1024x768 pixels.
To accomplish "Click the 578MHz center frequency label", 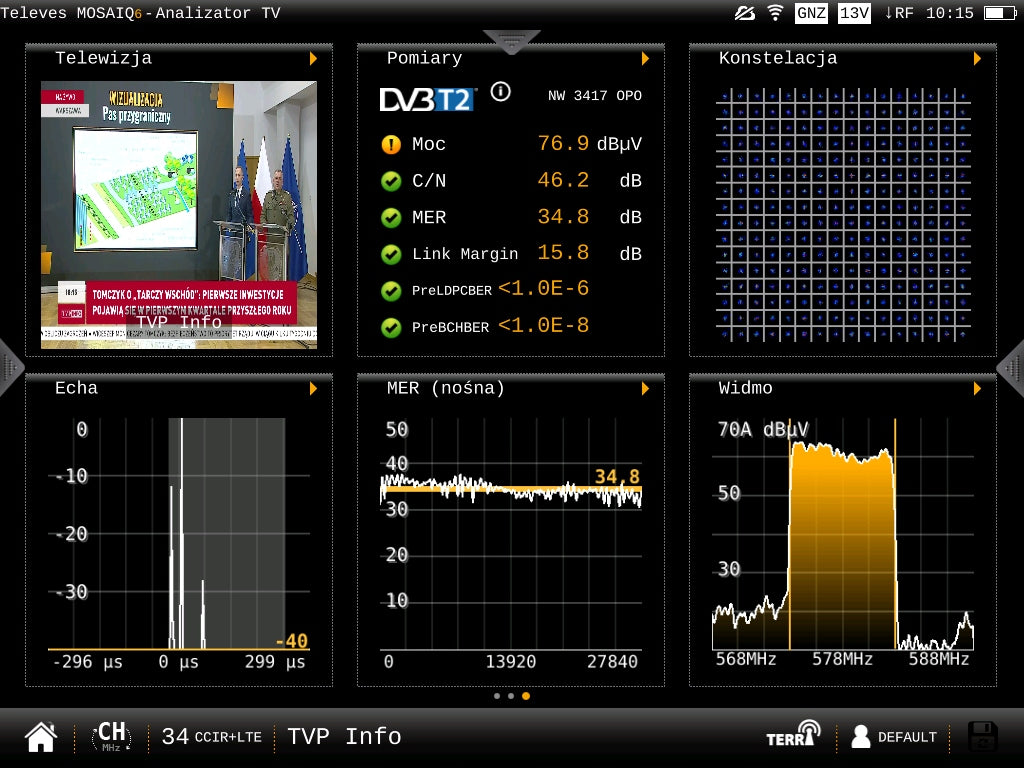I will pos(842,659).
